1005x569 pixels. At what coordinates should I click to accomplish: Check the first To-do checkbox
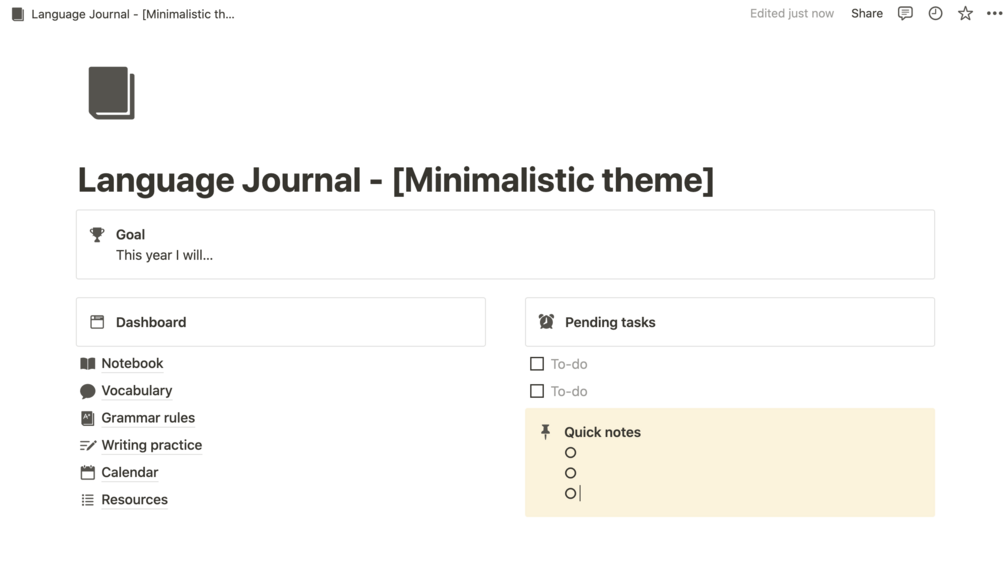coord(537,364)
